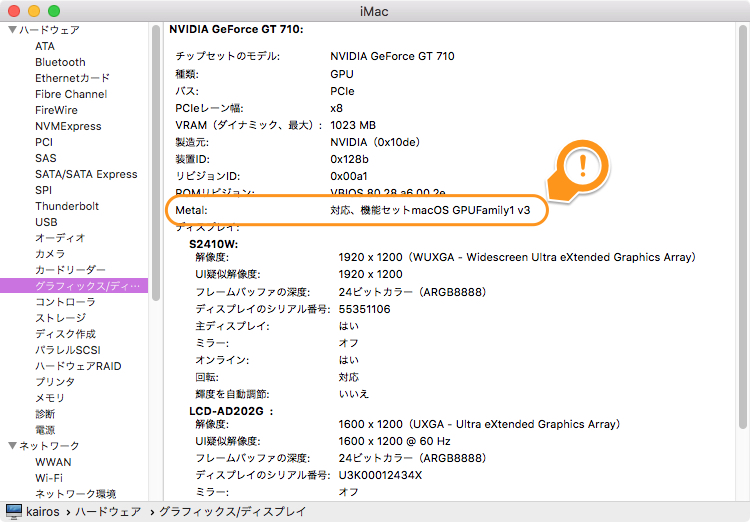The width and height of the screenshot is (750, 522).
Task: Click グラフィックス/ディスプレイ in the path bar
Action: [x=232, y=511]
